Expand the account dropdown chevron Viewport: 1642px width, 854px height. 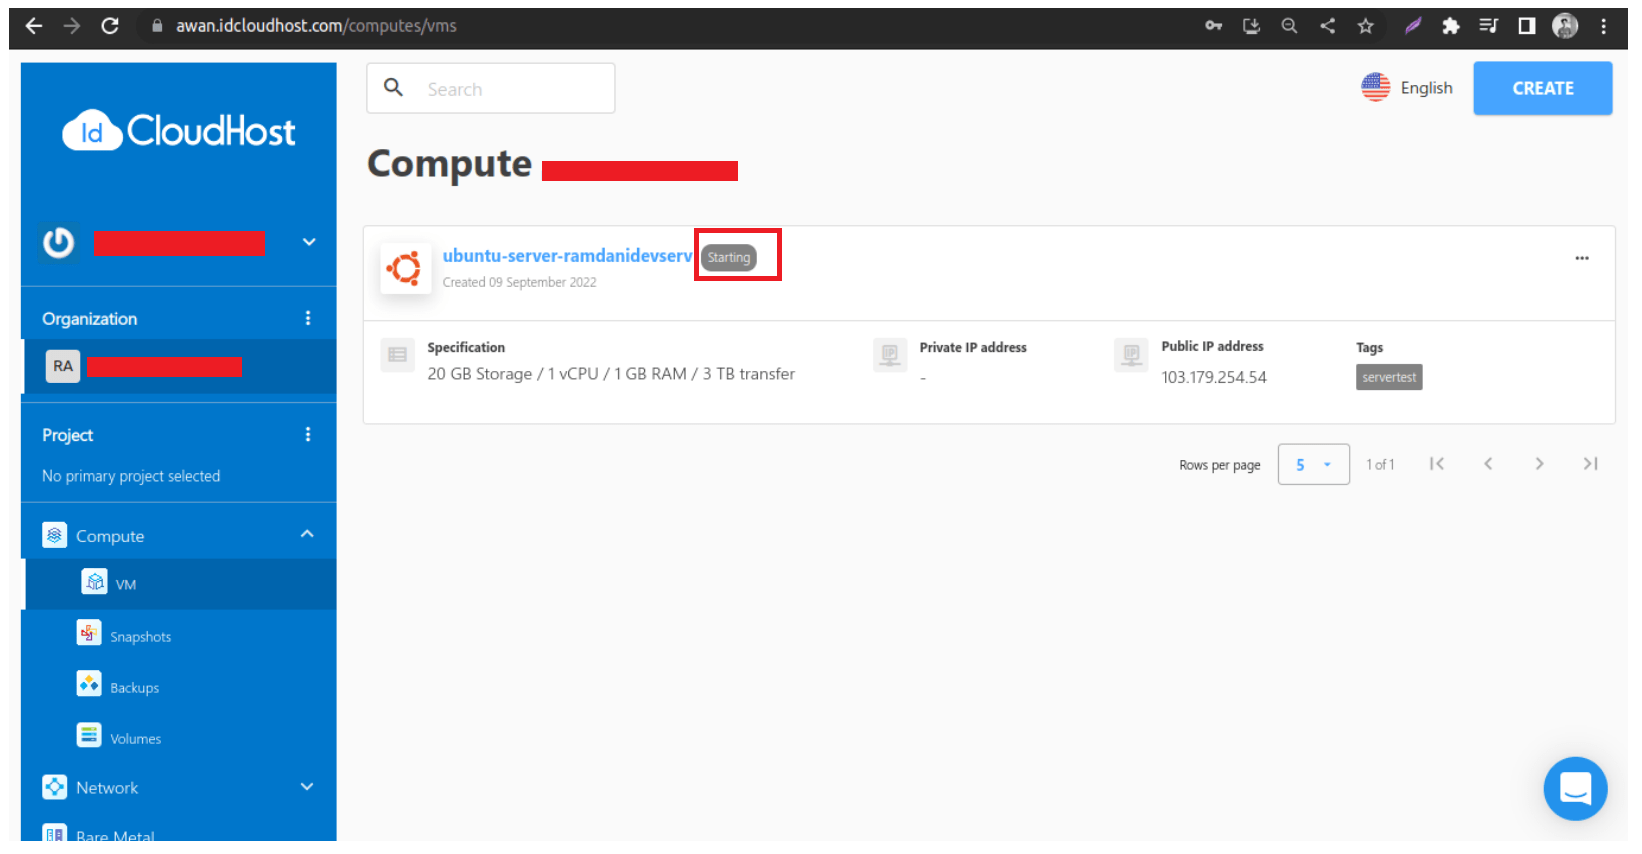(x=309, y=242)
